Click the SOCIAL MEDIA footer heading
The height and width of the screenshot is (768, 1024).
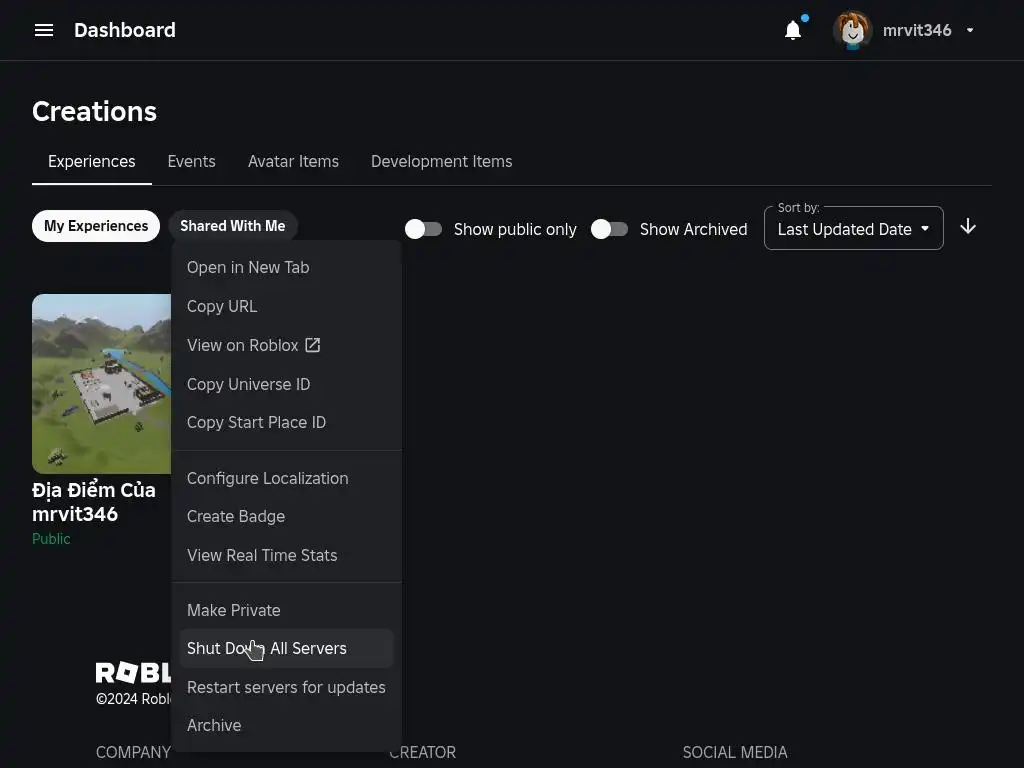click(735, 752)
